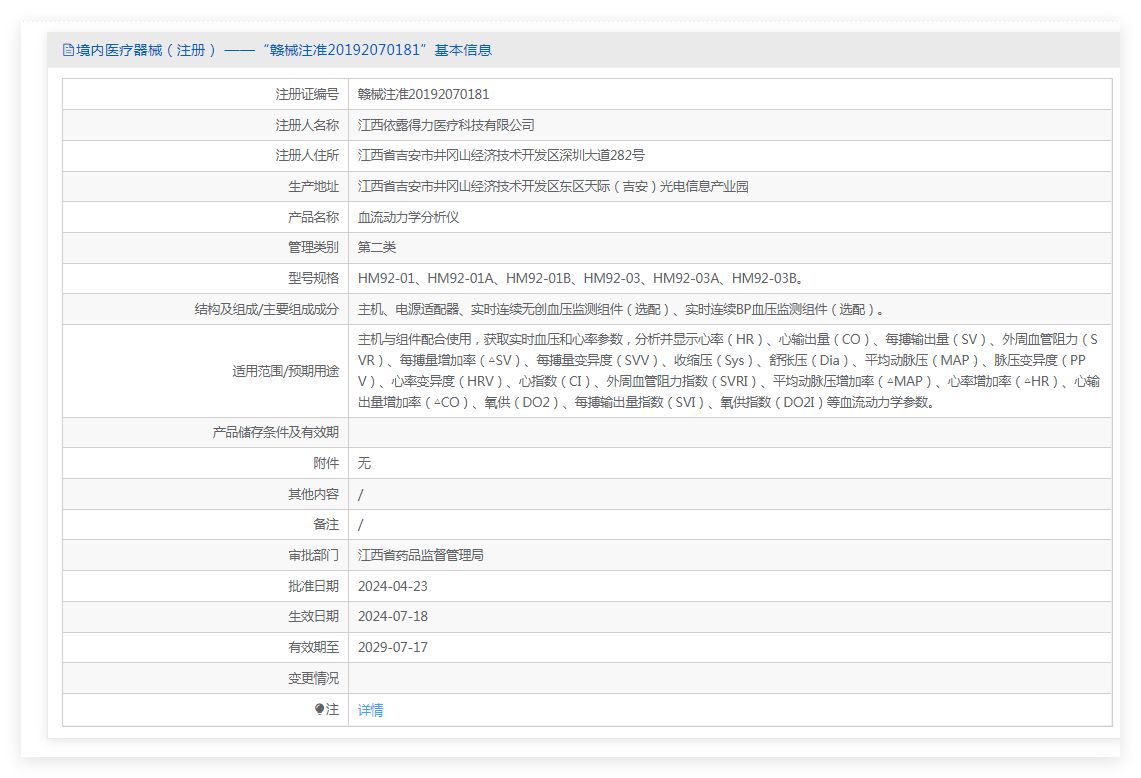Click expiry date 2029-07-17

click(x=393, y=648)
